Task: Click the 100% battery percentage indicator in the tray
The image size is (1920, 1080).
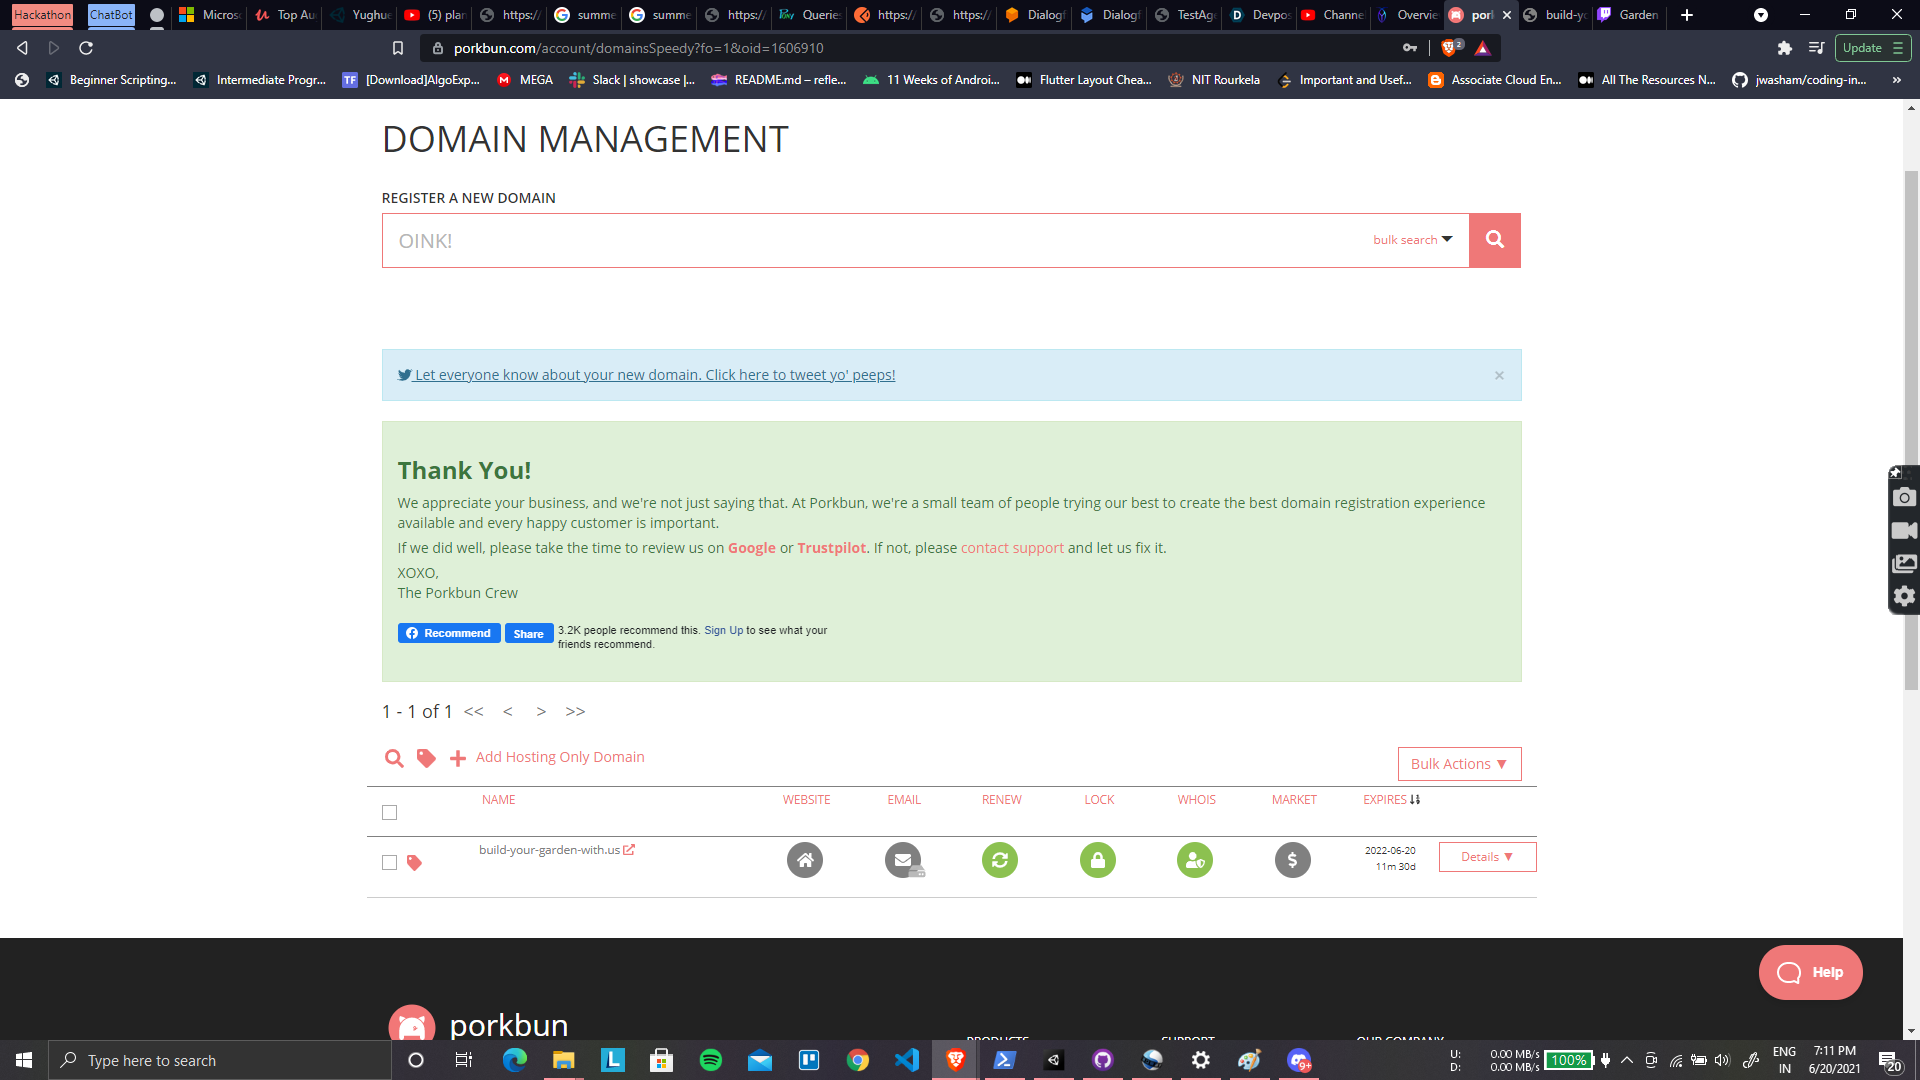Action: pos(1567,1060)
